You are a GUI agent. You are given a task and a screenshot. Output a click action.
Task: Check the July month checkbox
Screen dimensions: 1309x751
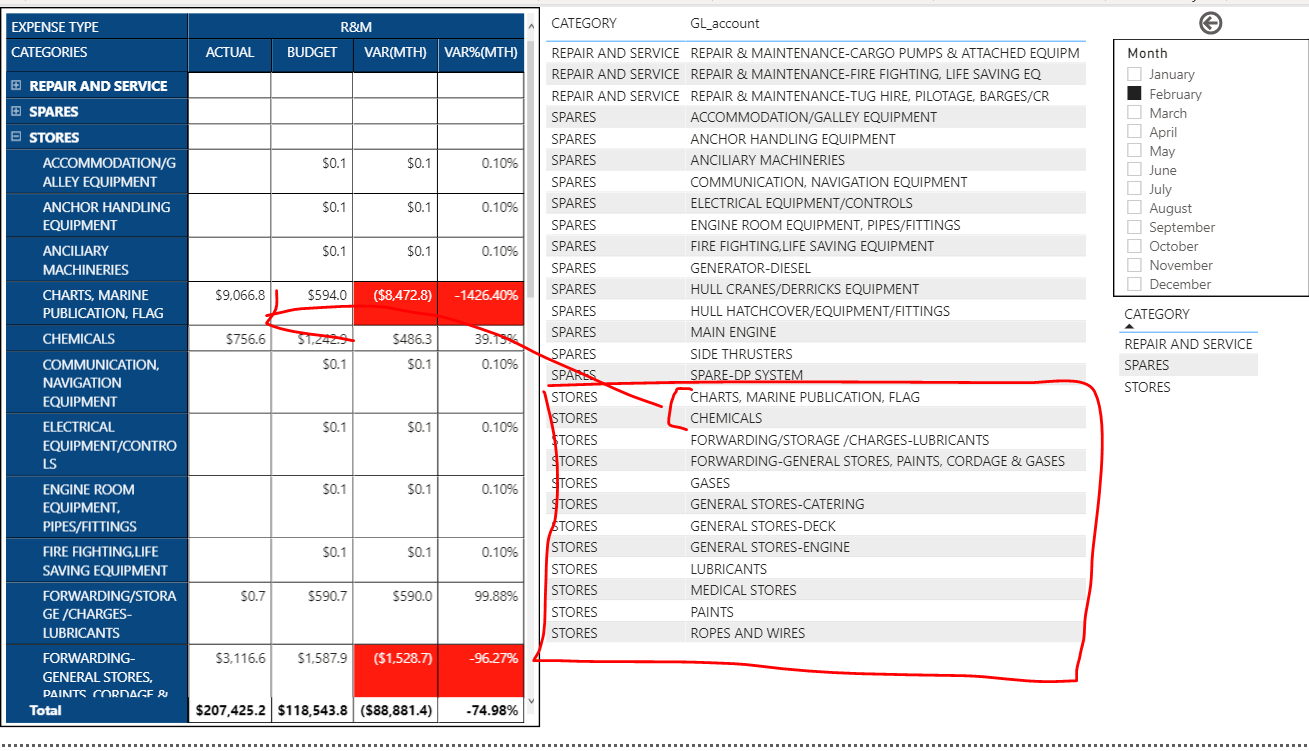coord(1134,189)
